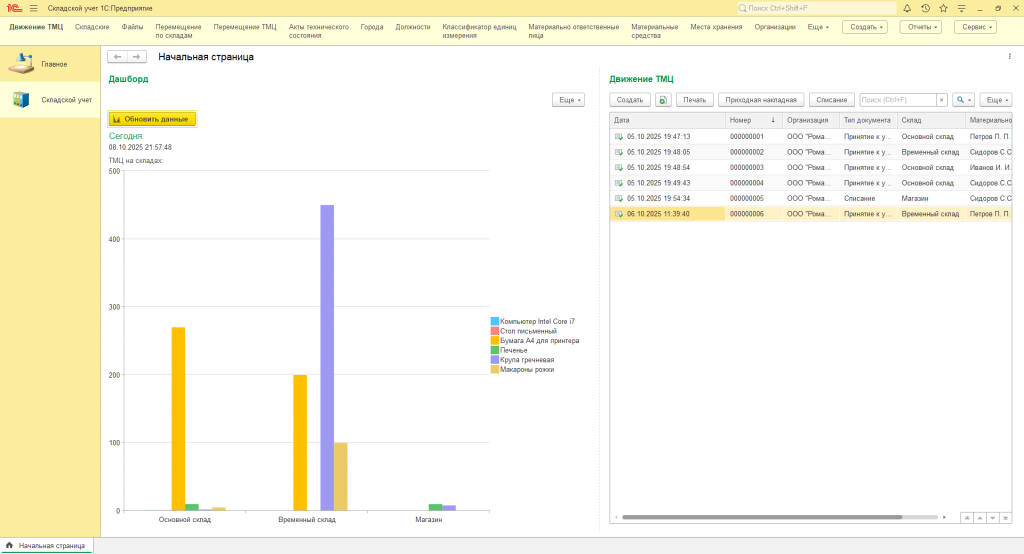The width and height of the screenshot is (1024, 554).
Task: Jump to last row with list-end arrow
Action: point(1003,518)
